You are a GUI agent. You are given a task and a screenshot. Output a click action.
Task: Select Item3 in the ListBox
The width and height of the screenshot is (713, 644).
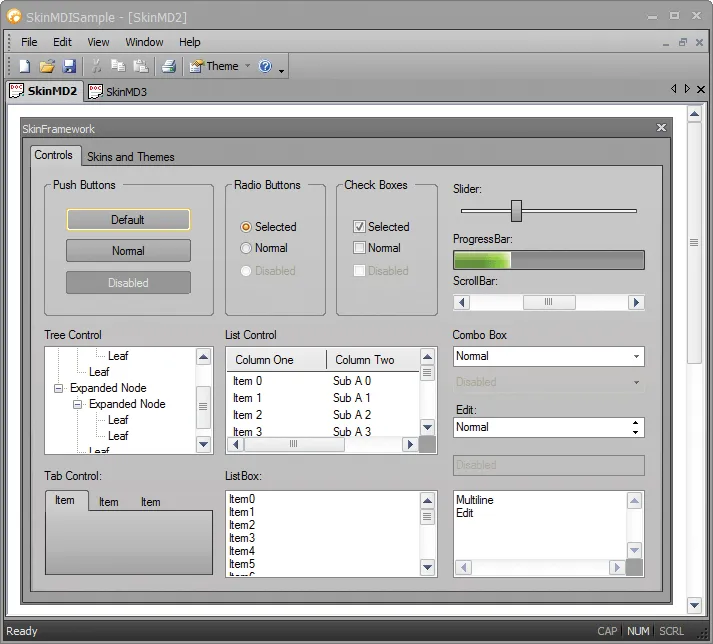(242, 538)
